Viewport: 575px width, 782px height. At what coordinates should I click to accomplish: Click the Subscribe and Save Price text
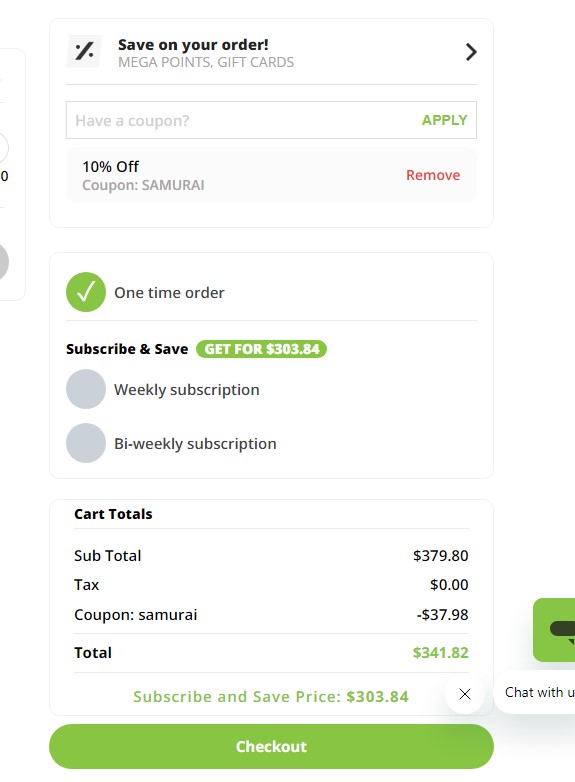click(x=271, y=696)
